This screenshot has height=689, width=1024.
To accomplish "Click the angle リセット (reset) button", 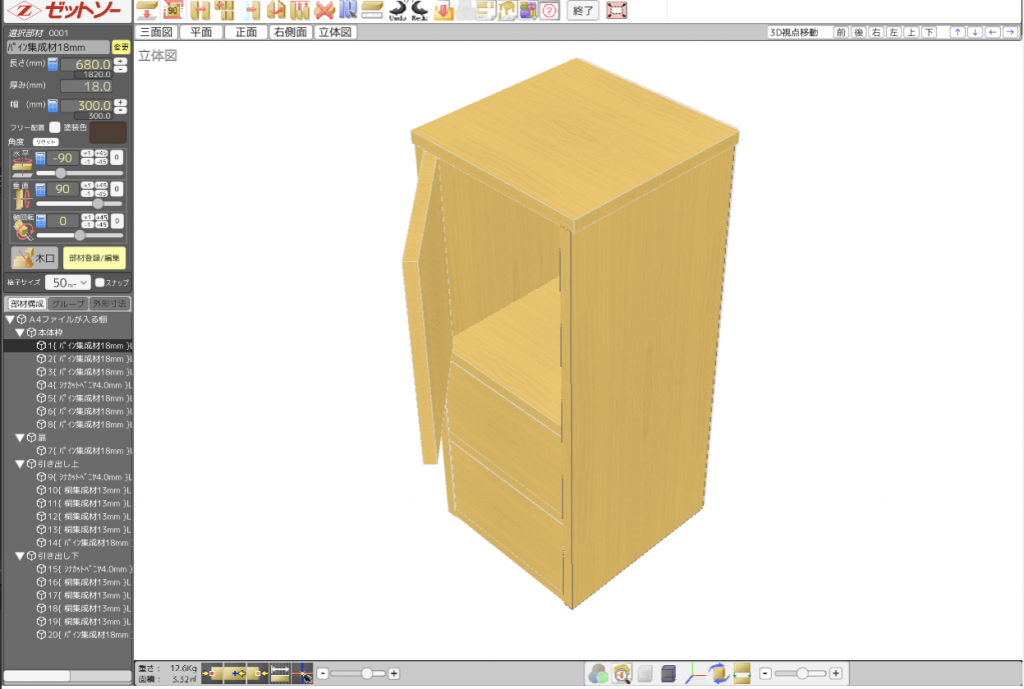I will pyautogui.click(x=46, y=142).
